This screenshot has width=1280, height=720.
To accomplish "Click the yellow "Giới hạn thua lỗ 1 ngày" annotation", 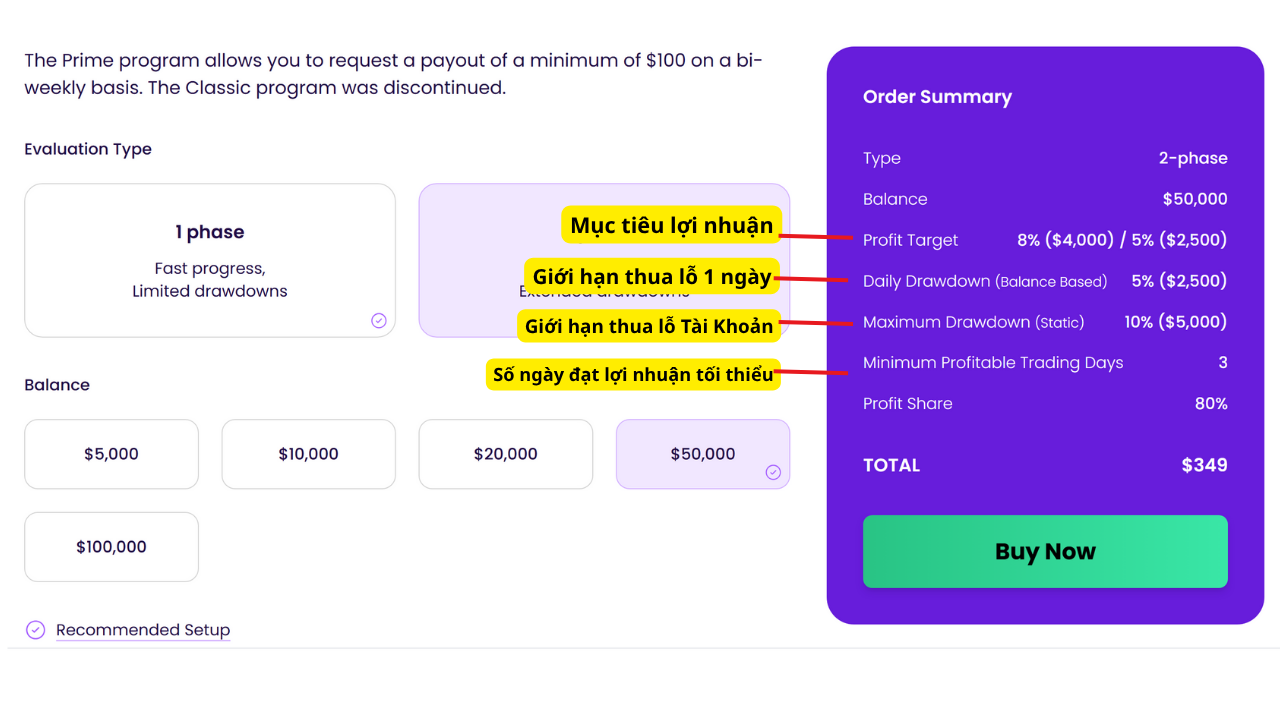I will (652, 277).
